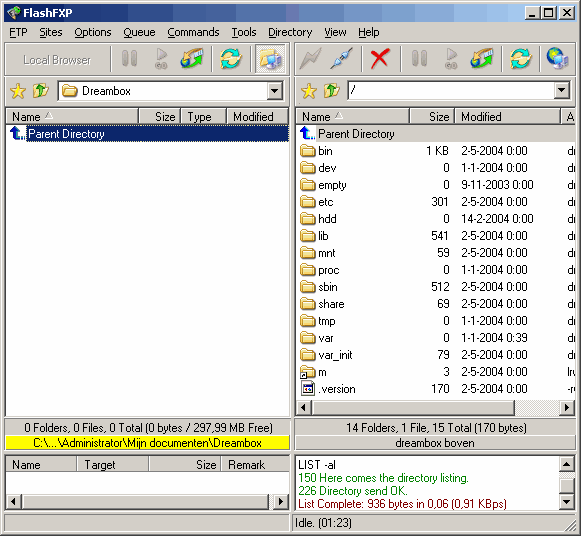Open the Sites menu

51,33
